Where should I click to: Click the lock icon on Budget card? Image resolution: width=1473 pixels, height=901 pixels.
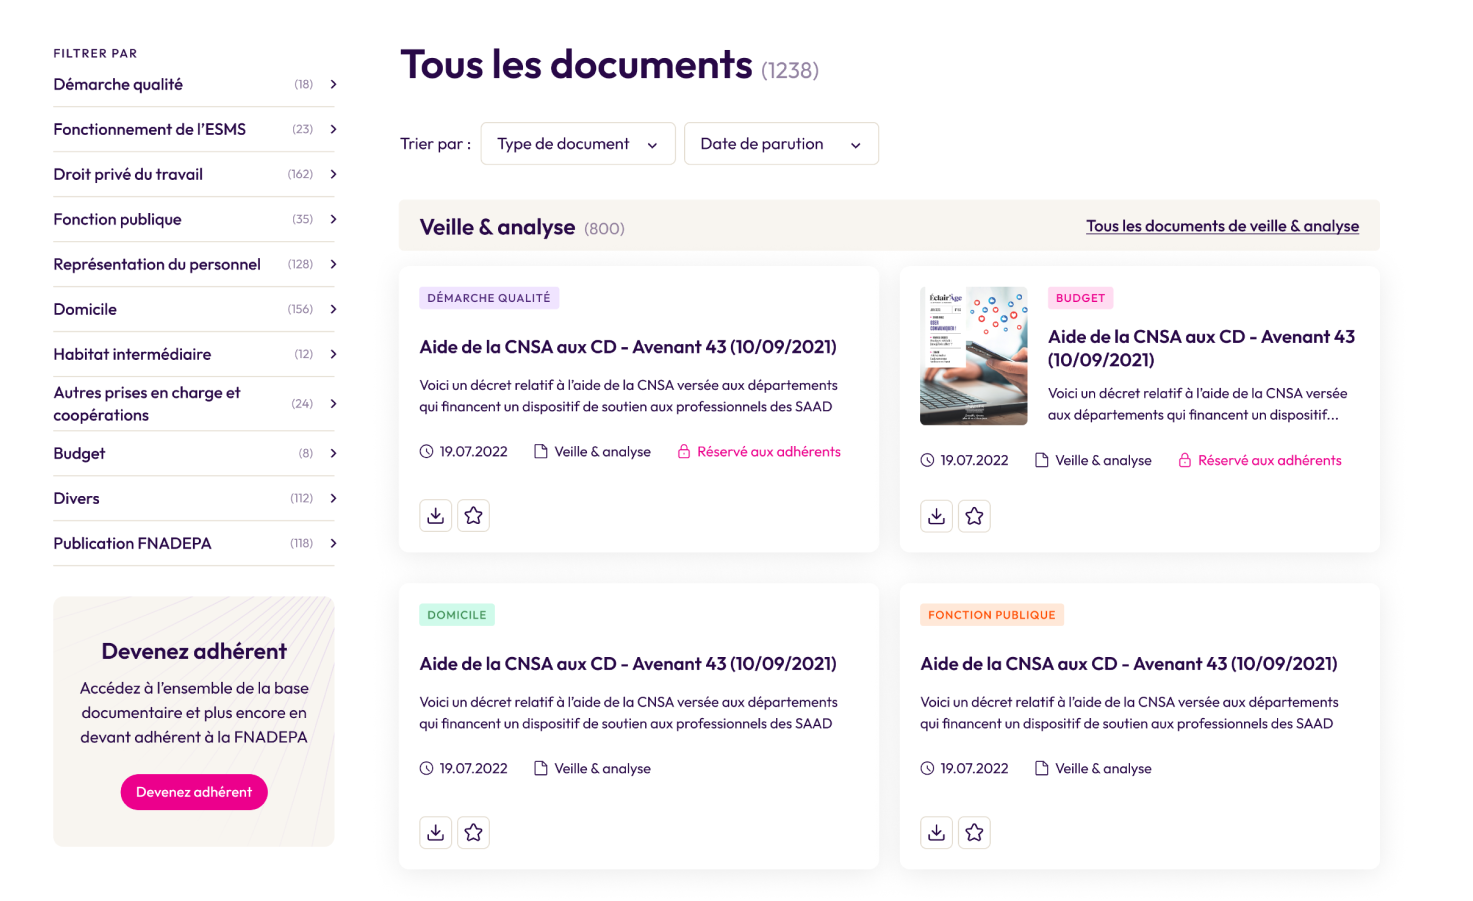1185,460
